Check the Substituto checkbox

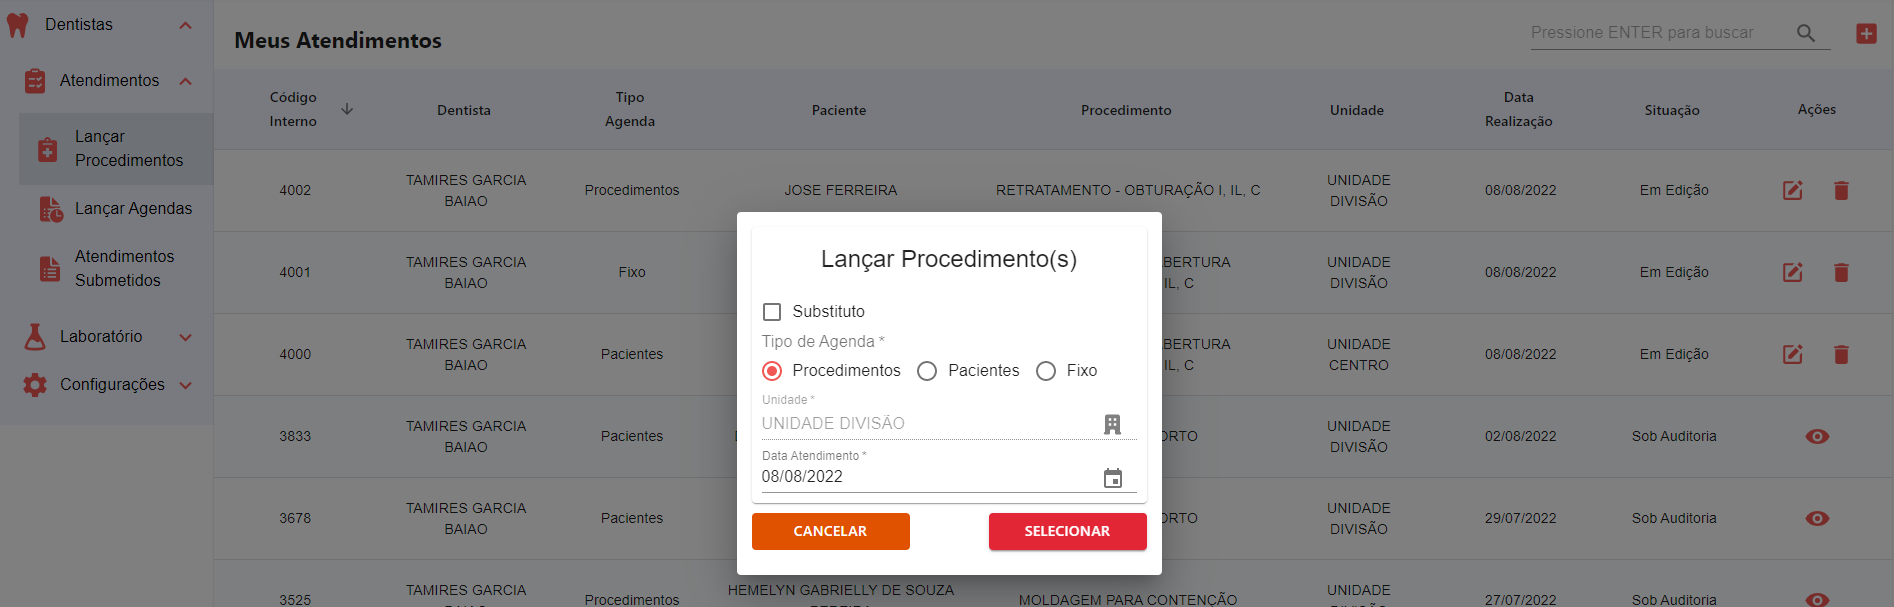pyautogui.click(x=772, y=312)
